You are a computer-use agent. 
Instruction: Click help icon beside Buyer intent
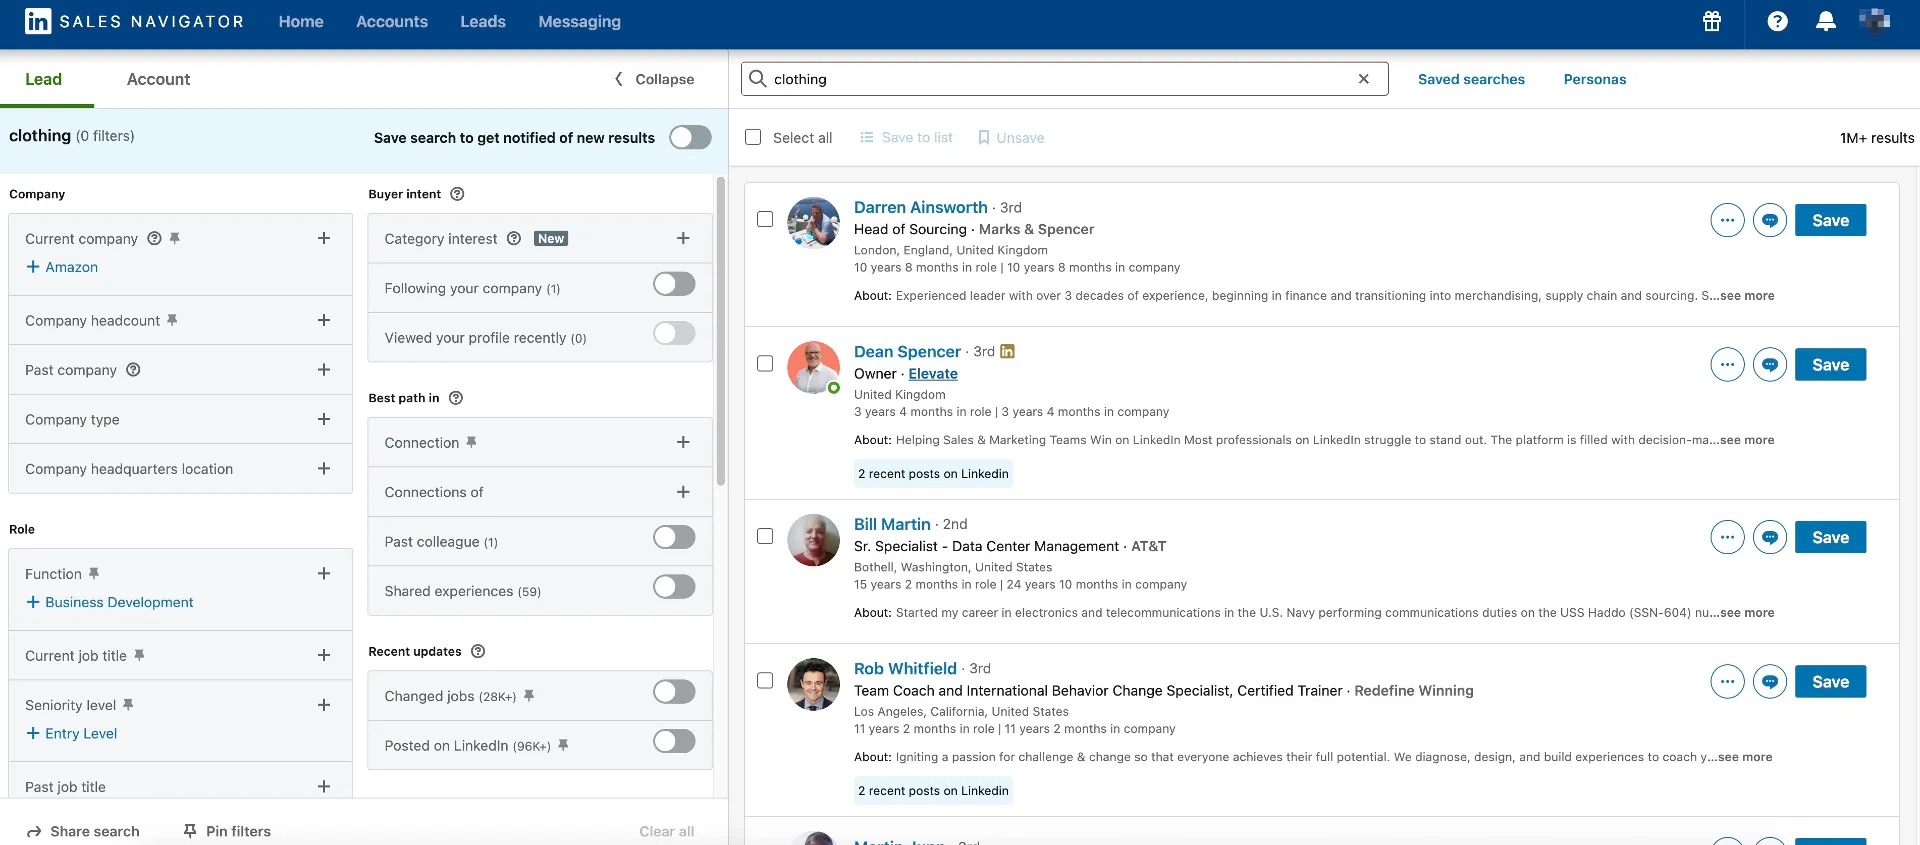click(x=457, y=194)
